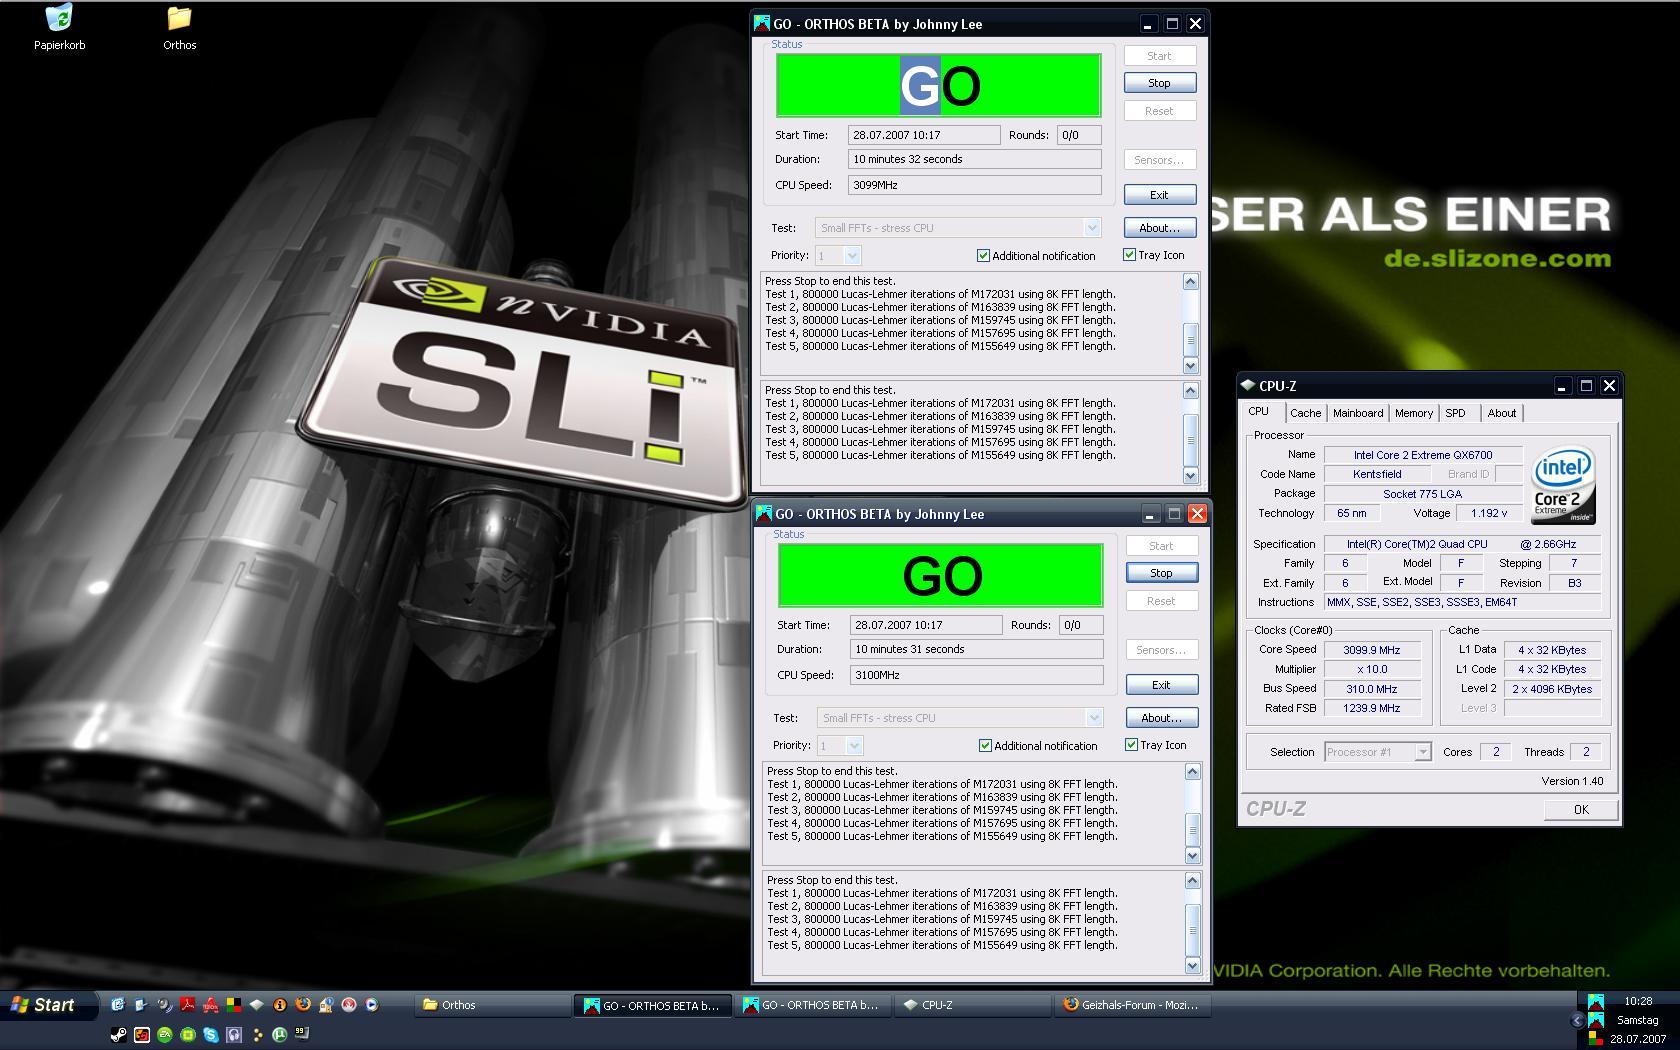Launch Firefox from the quick launch bar

click(303, 1004)
